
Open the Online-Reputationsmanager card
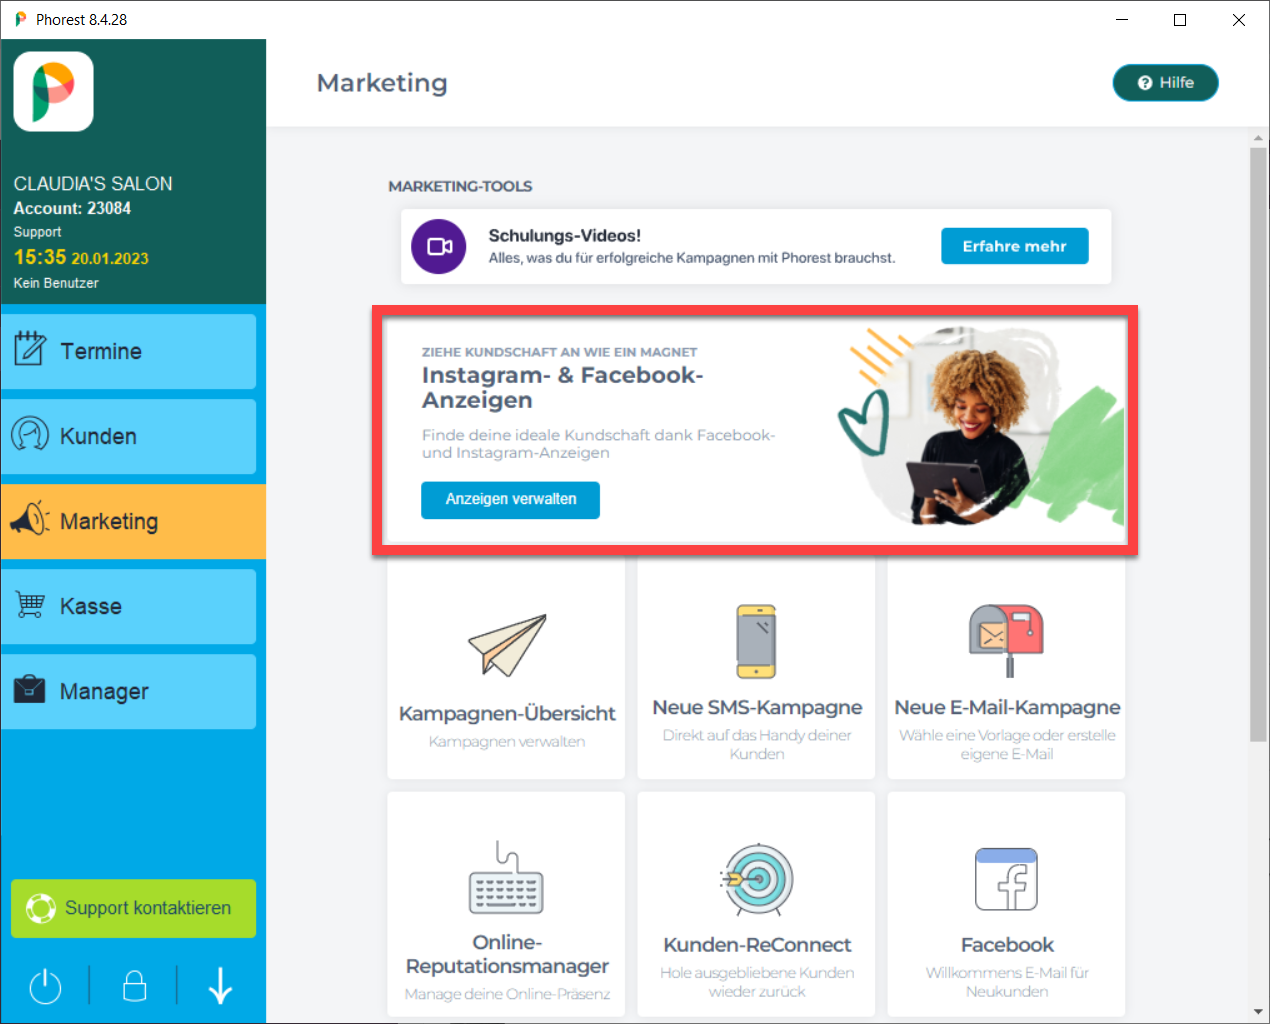(x=506, y=905)
